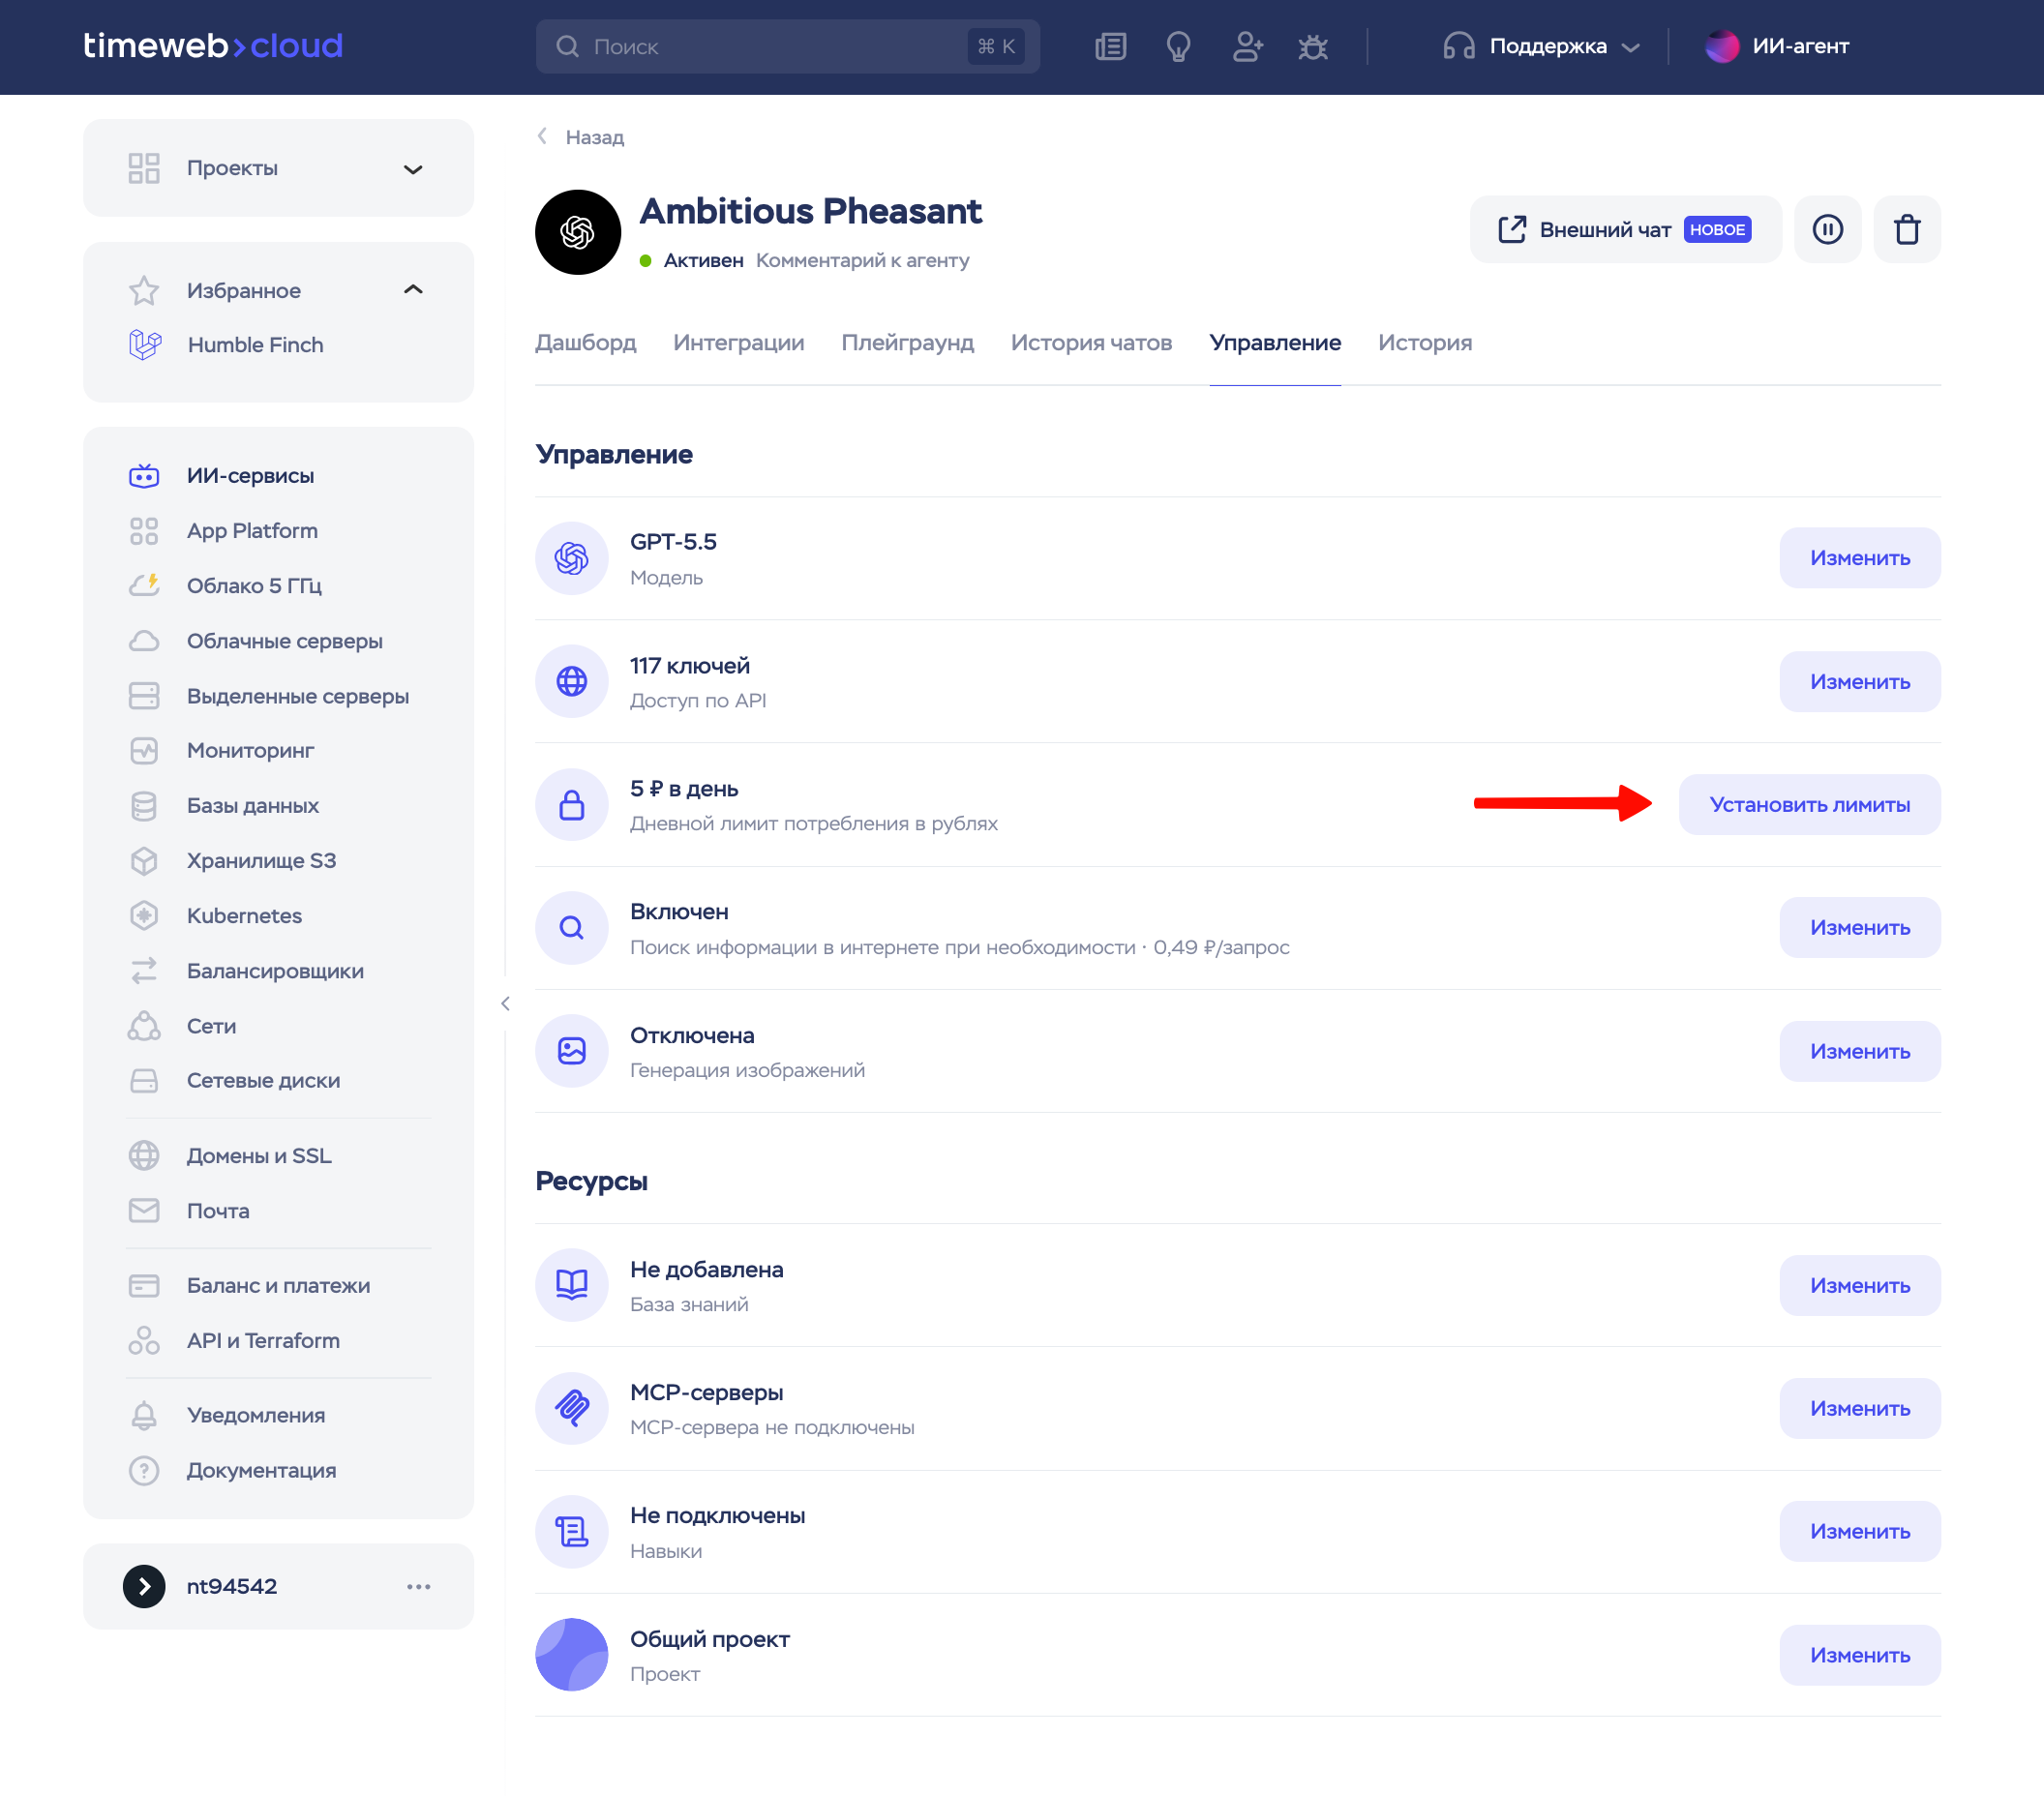This screenshot has width=2044, height=1796.
Task: Pause the agent with pause icon
Action: point(1827,229)
